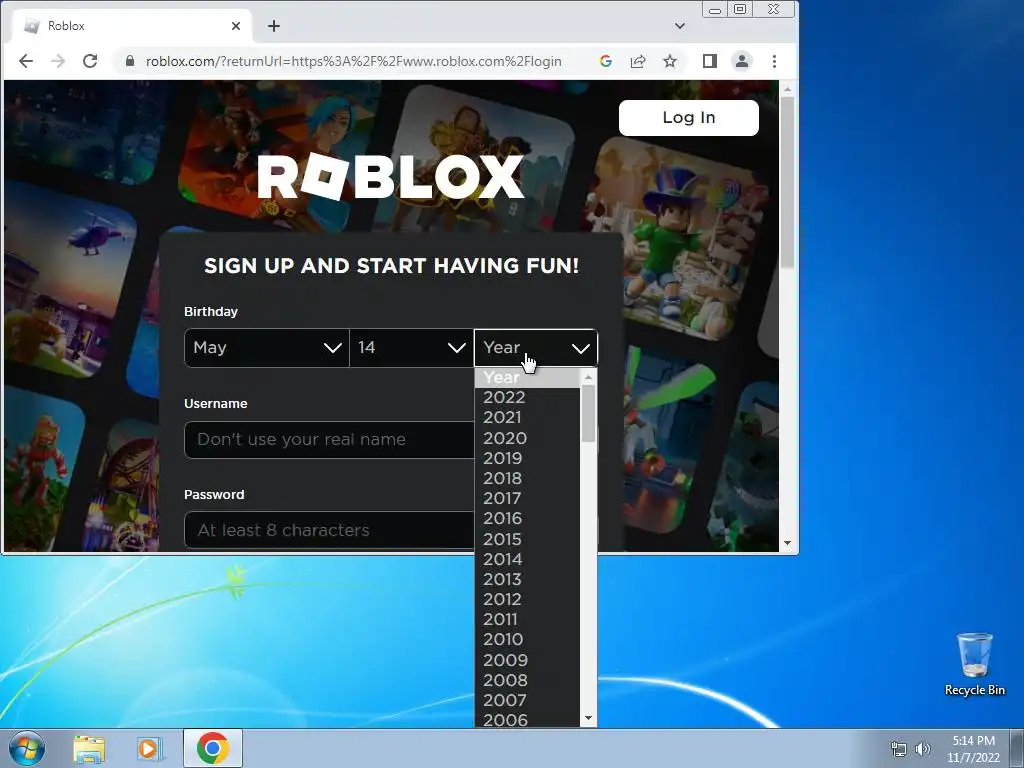The image size is (1024, 768).
Task: Click year list scroll down arrow
Action: click(588, 718)
